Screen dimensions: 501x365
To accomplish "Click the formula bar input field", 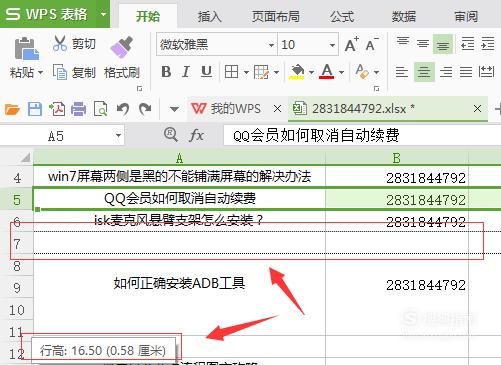I will point(362,136).
